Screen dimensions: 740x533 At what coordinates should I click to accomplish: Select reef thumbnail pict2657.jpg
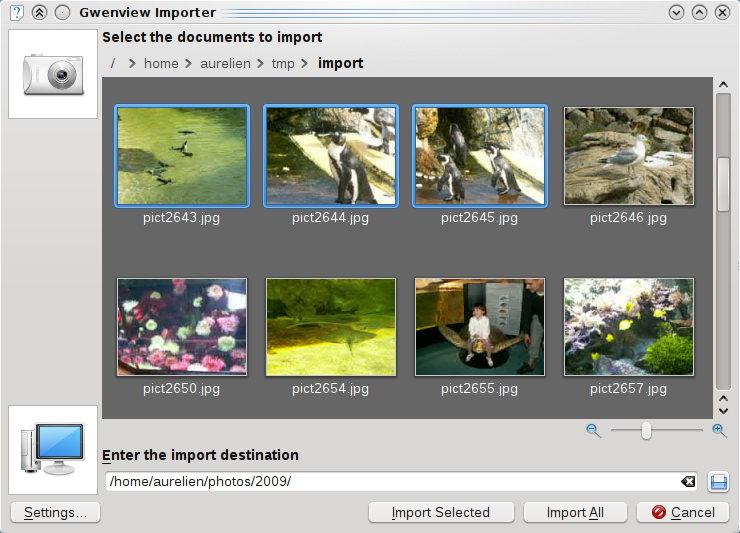coord(629,327)
